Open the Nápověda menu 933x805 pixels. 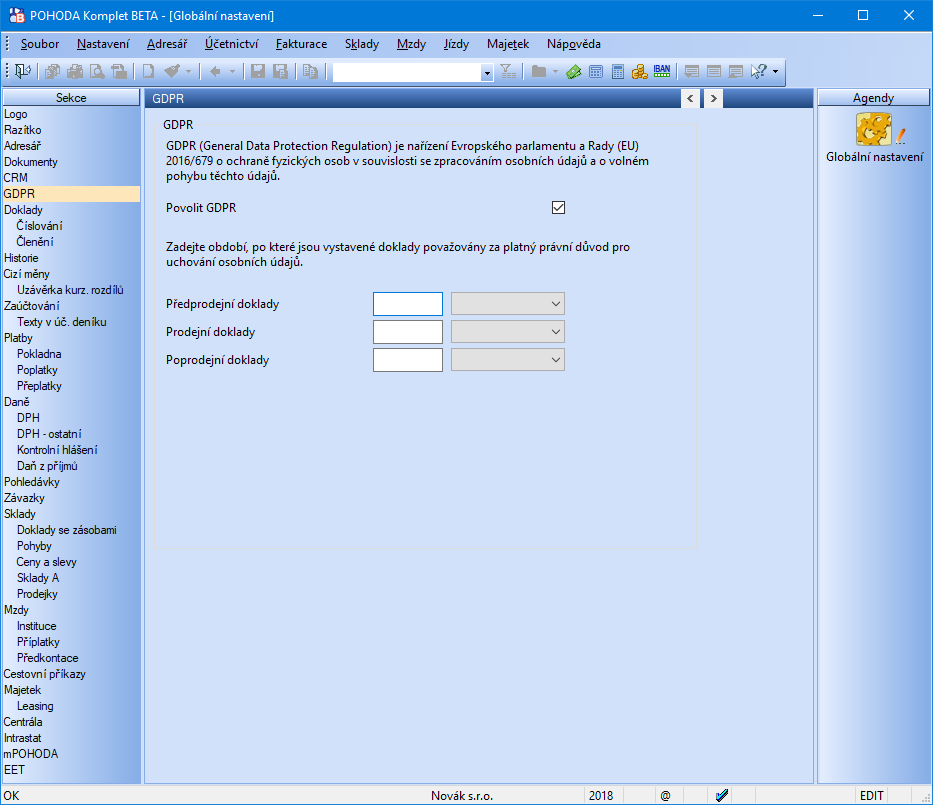[574, 44]
